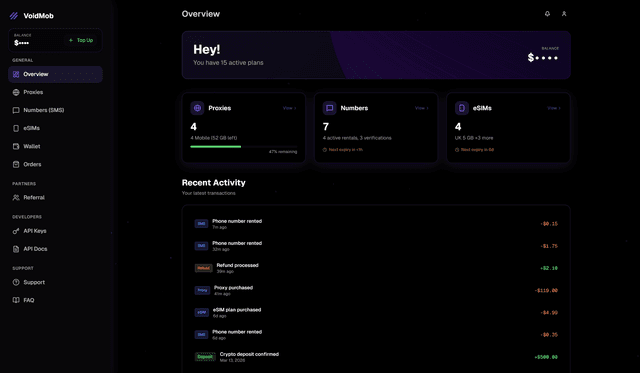The height and width of the screenshot is (373, 640).
Task: Open Wallet in sidebar
Action: (x=55, y=146)
